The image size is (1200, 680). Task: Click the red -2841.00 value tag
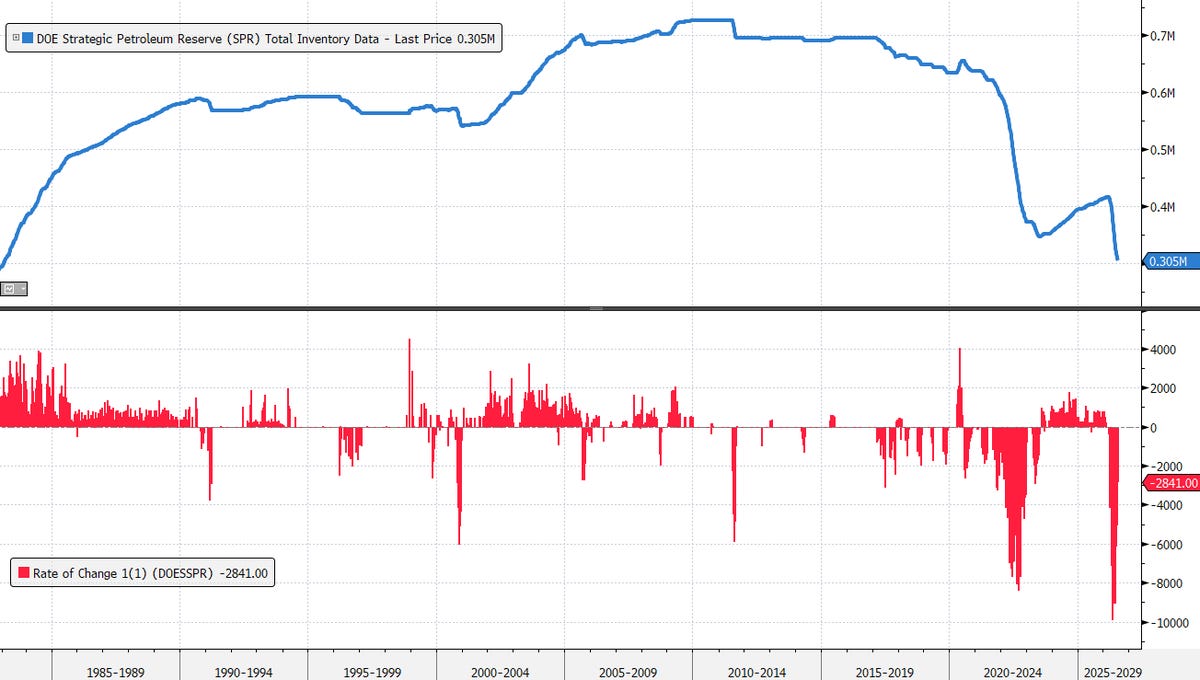1169,483
